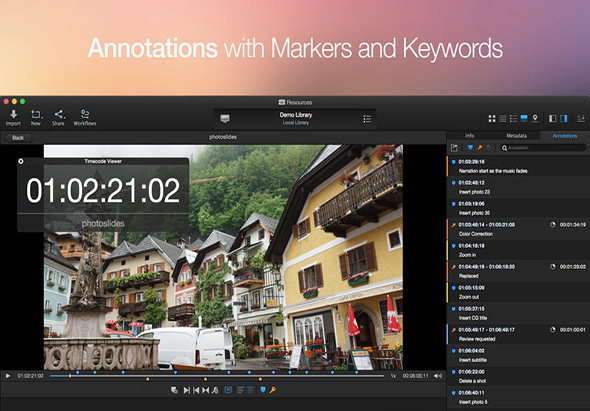Screen dimensions: 590x411
Task: Click the marker icon of the Zoom in row
Action: pyautogui.click(x=454, y=246)
